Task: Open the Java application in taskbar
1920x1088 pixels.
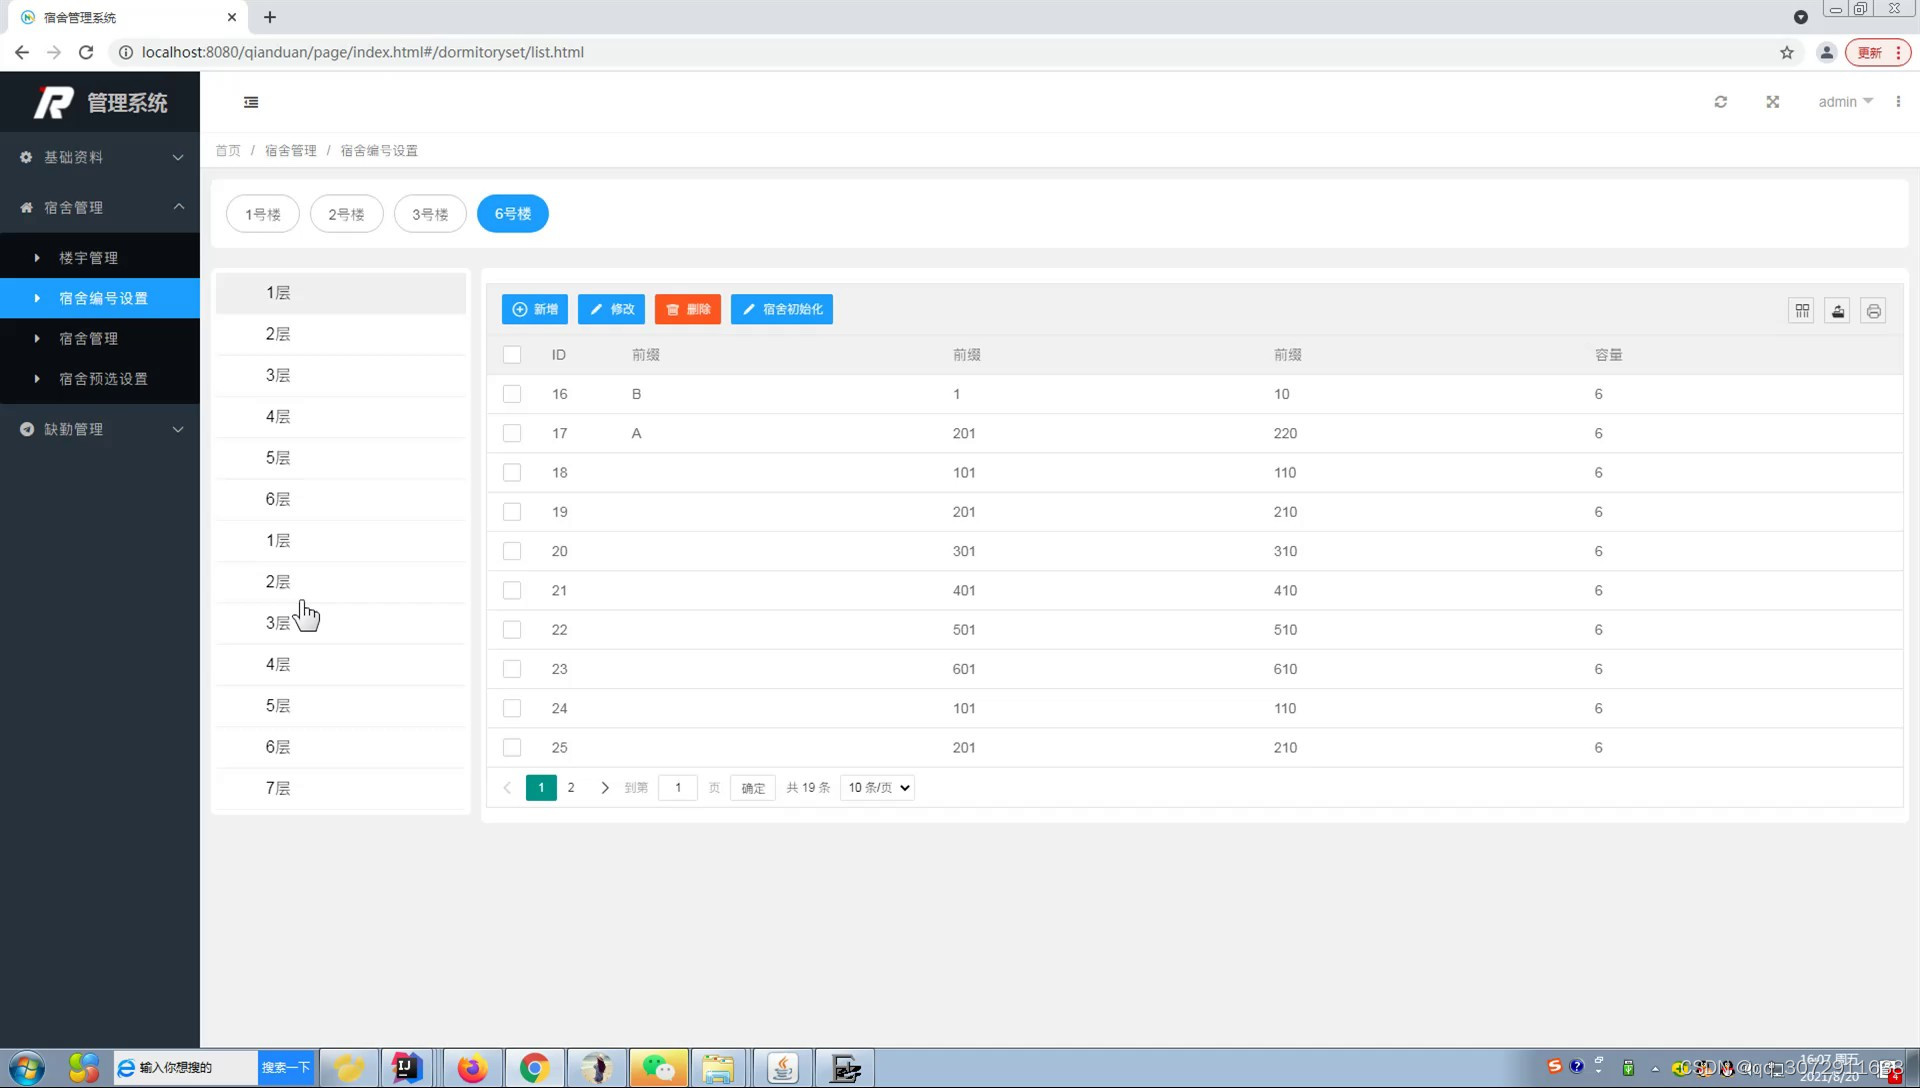Action: [782, 1068]
